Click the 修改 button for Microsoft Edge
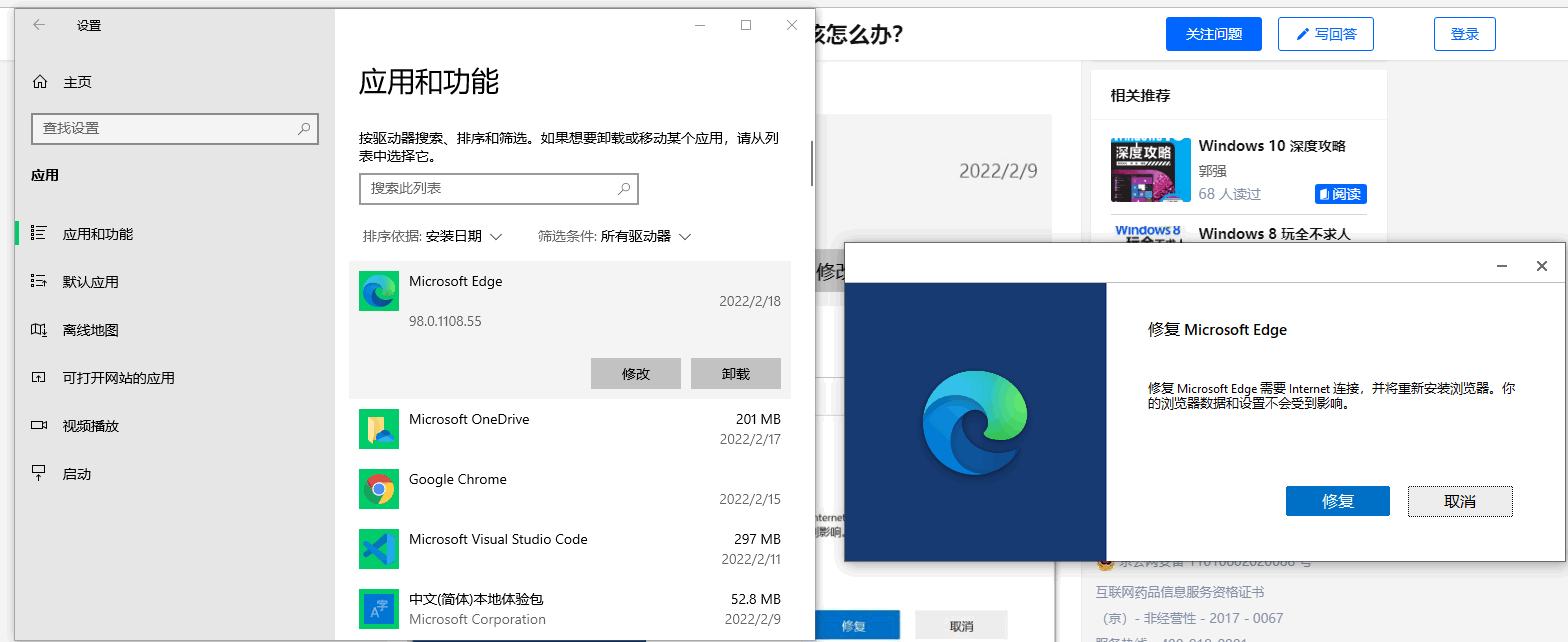The width and height of the screenshot is (1568, 642). (636, 374)
